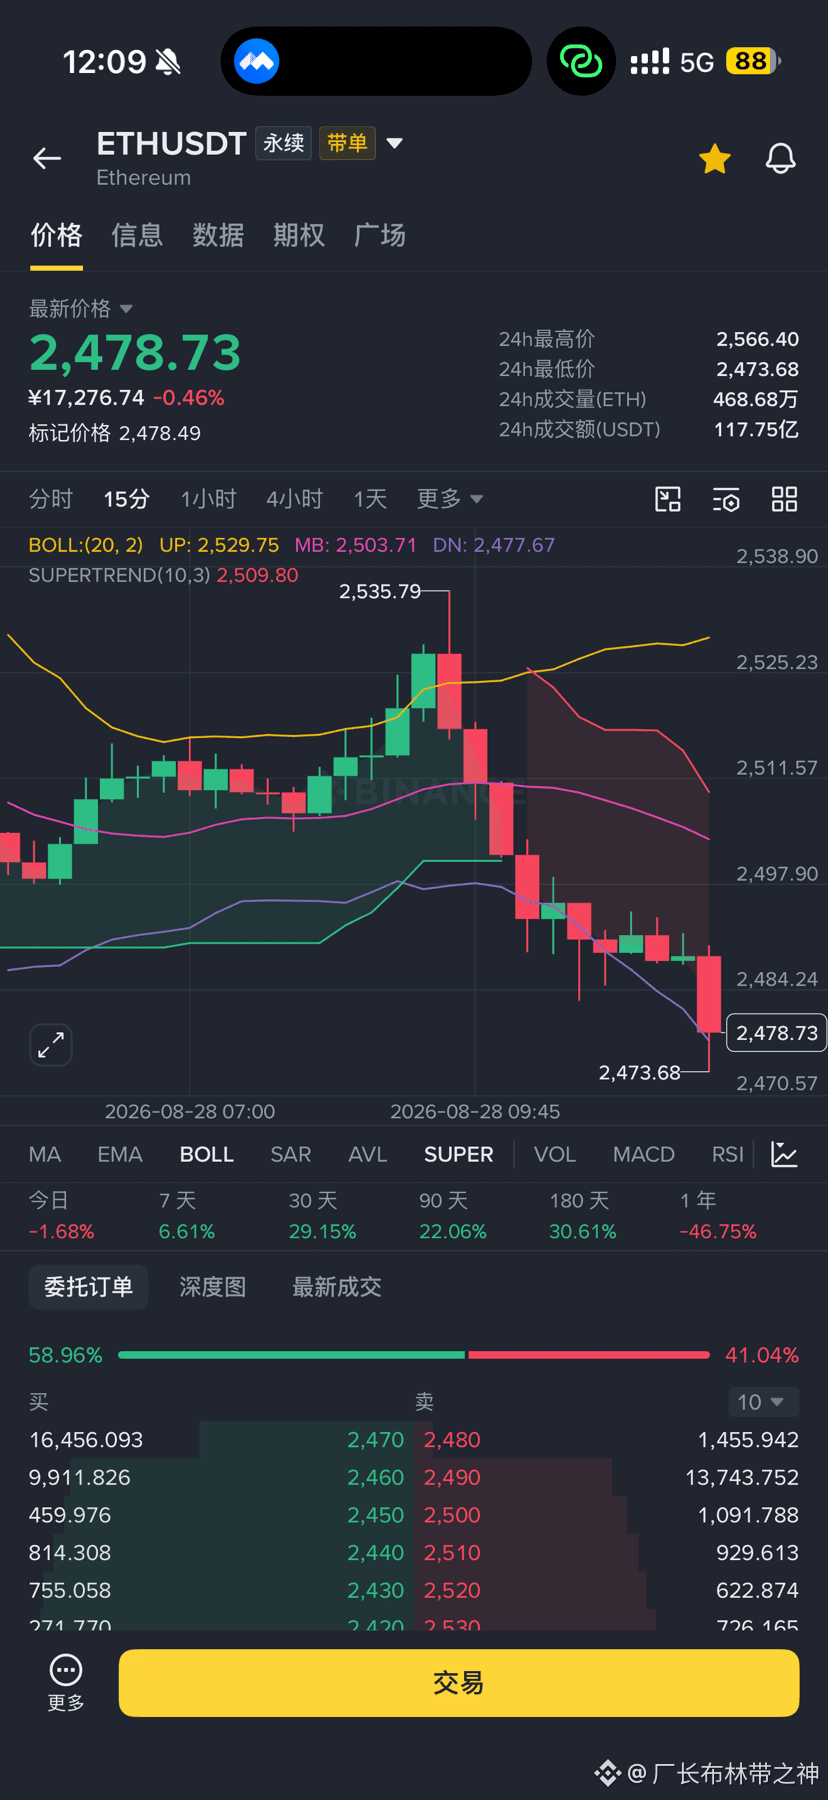This screenshot has width=828, height=1800.
Task: Tap the buy/sell ratio bar
Action: pos(414,1355)
